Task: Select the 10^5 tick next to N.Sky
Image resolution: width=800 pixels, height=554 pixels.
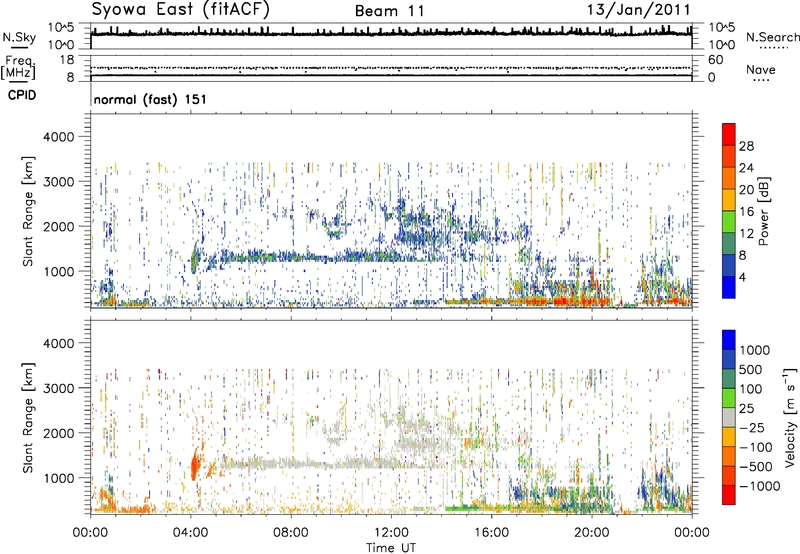Action: 61,28
